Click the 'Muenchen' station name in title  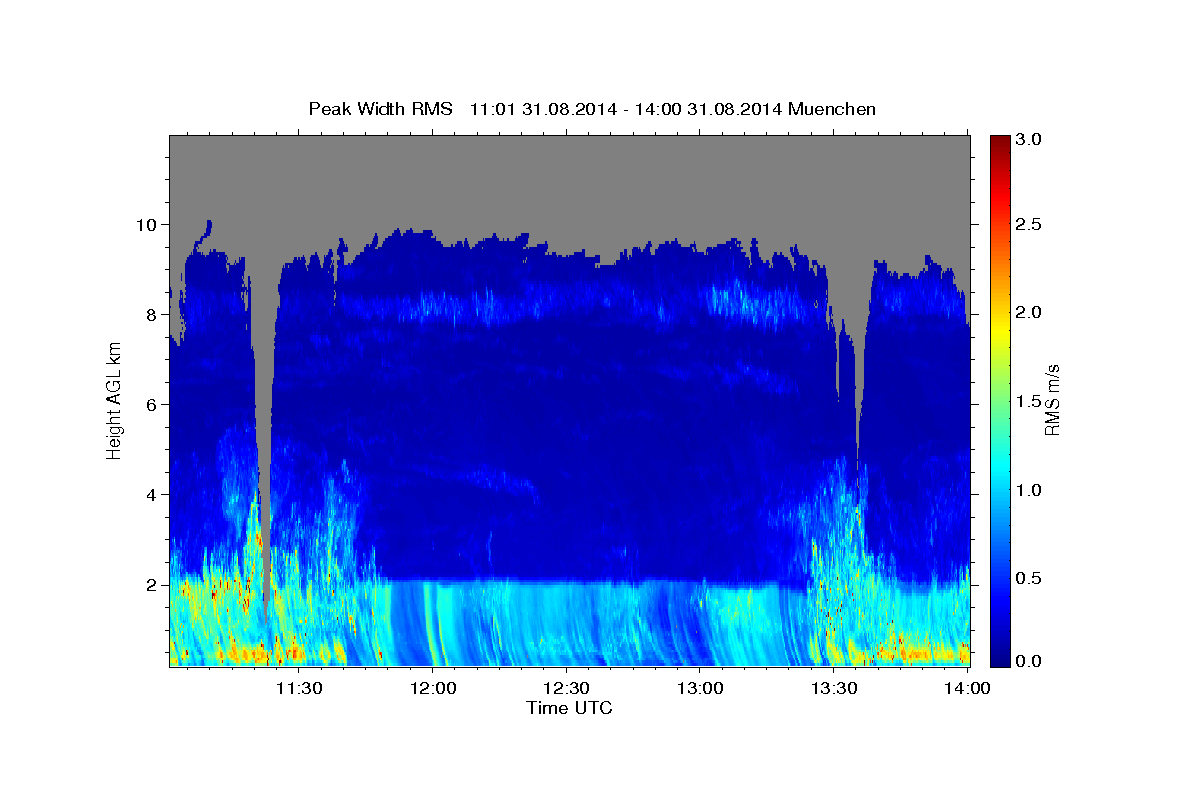coord(832,109)
